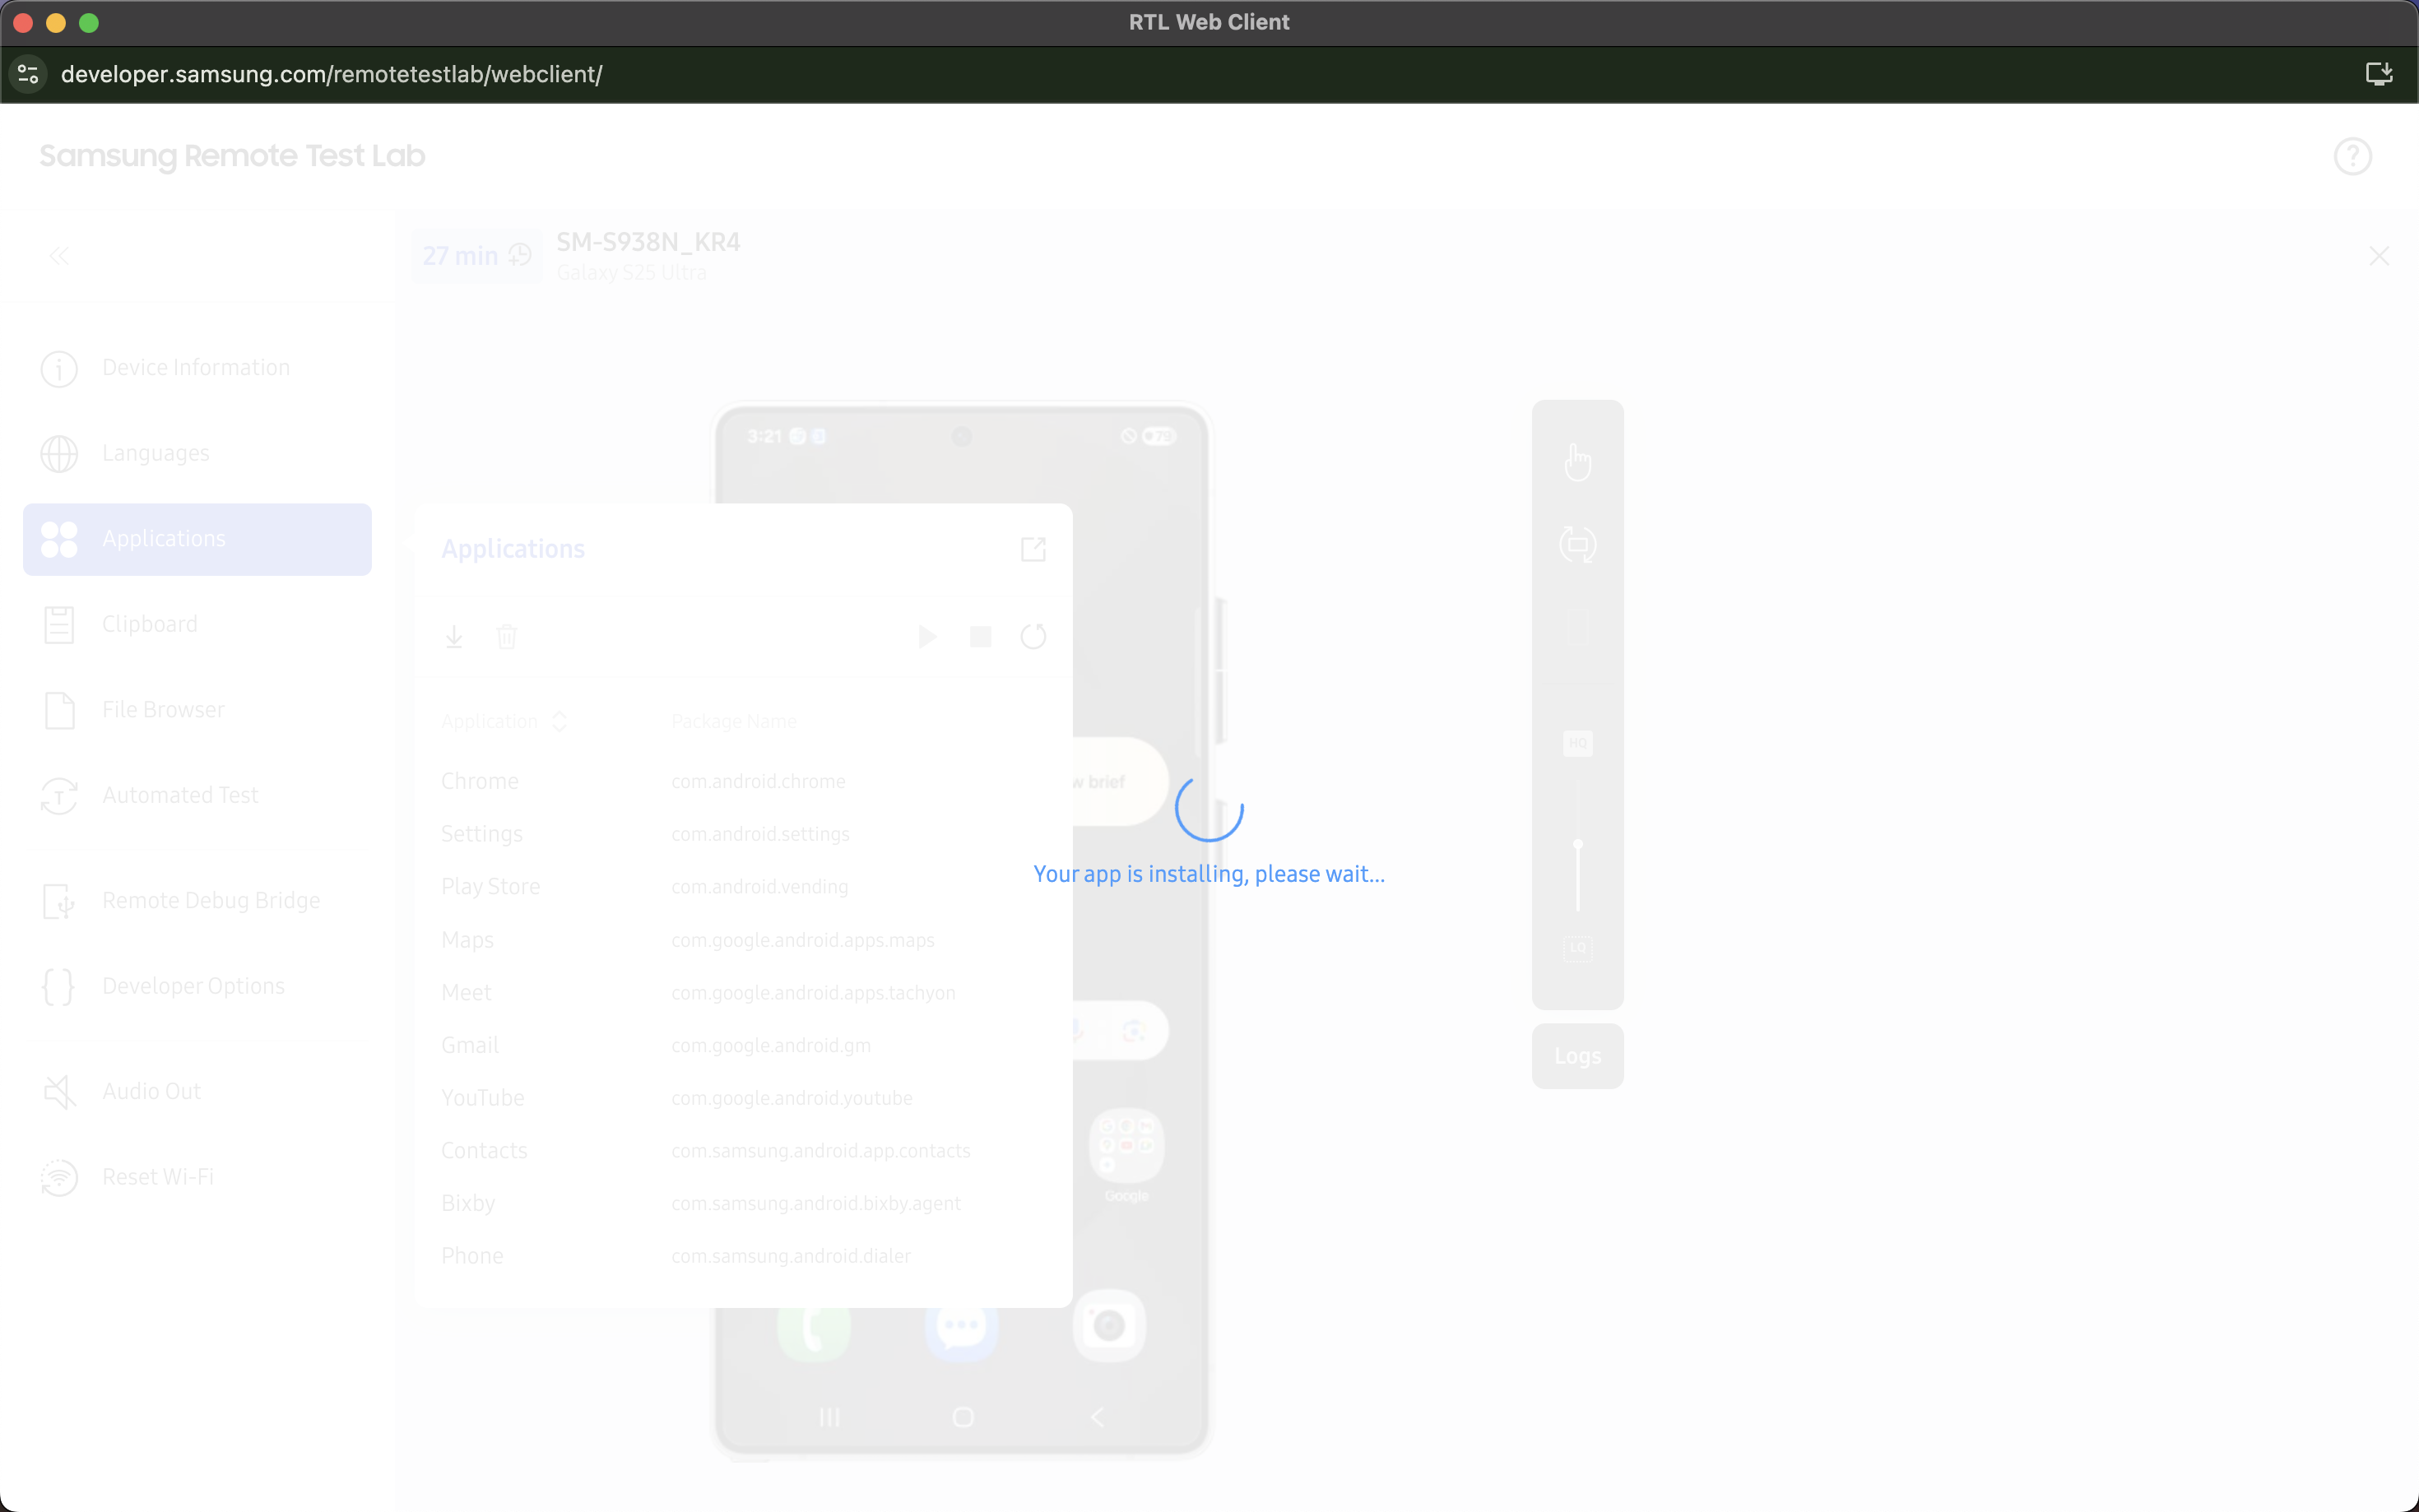The image size is (2419, 1512).
Task: Click the site settings icon in address bar
Action: point(28,74)
